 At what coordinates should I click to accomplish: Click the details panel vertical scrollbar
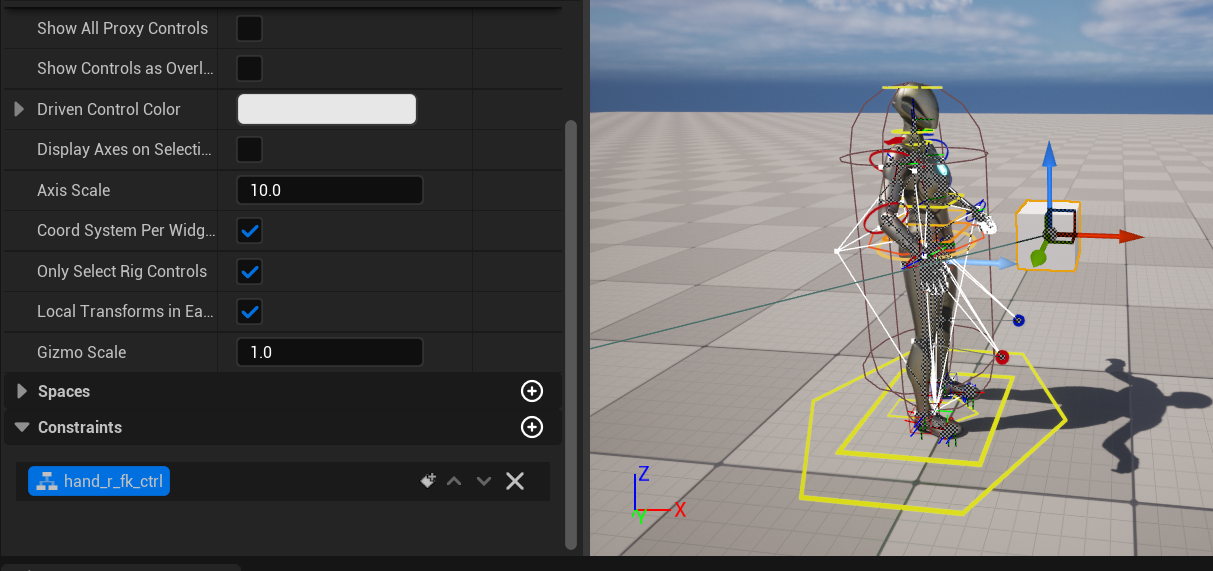pos(571,335)
